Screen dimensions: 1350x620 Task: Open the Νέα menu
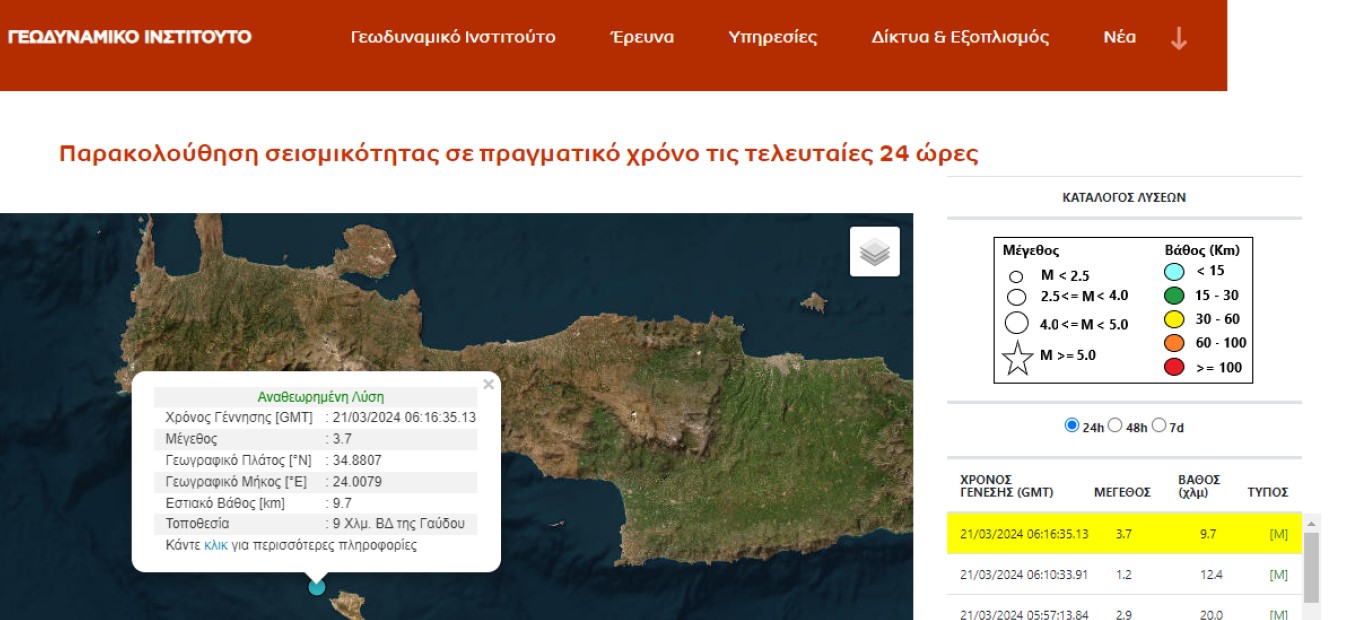click(1119, 38)
